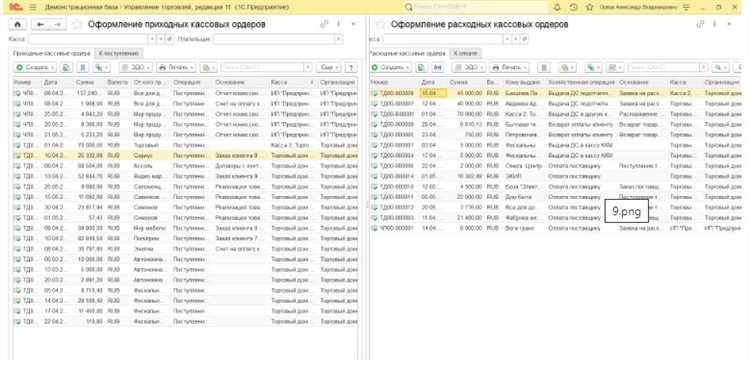Open the history icon in title bar
Viewport: 750px width, 367px height.
click(574, 7)
